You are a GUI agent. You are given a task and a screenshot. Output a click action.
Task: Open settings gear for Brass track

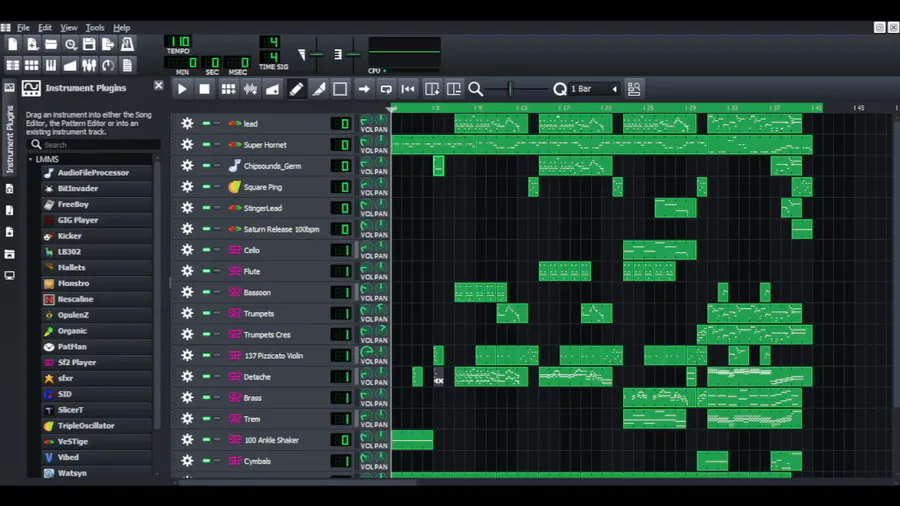click(x=187, y=398)
